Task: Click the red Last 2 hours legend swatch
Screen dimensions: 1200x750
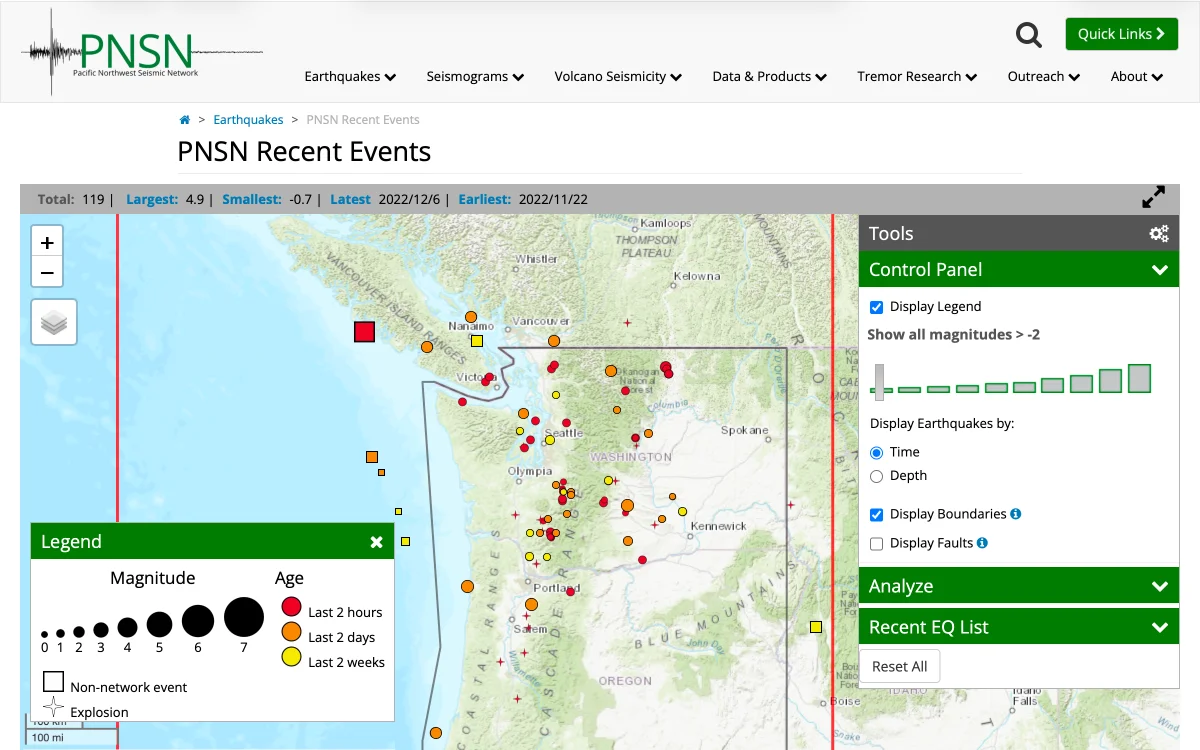Action: (x=292, y=606)
